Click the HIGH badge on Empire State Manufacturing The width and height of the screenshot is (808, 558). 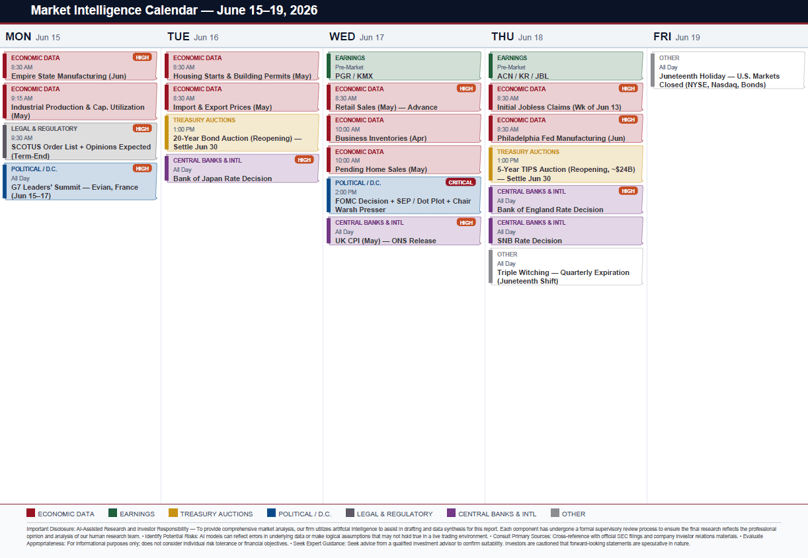pyautogui.click(x=142, y=57)
